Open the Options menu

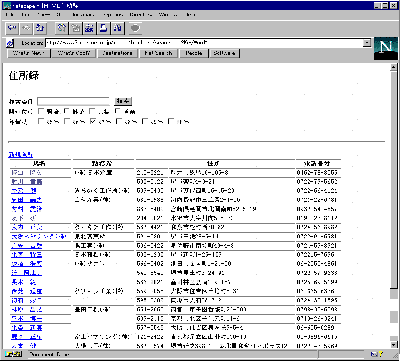click(x=113, y=15)
